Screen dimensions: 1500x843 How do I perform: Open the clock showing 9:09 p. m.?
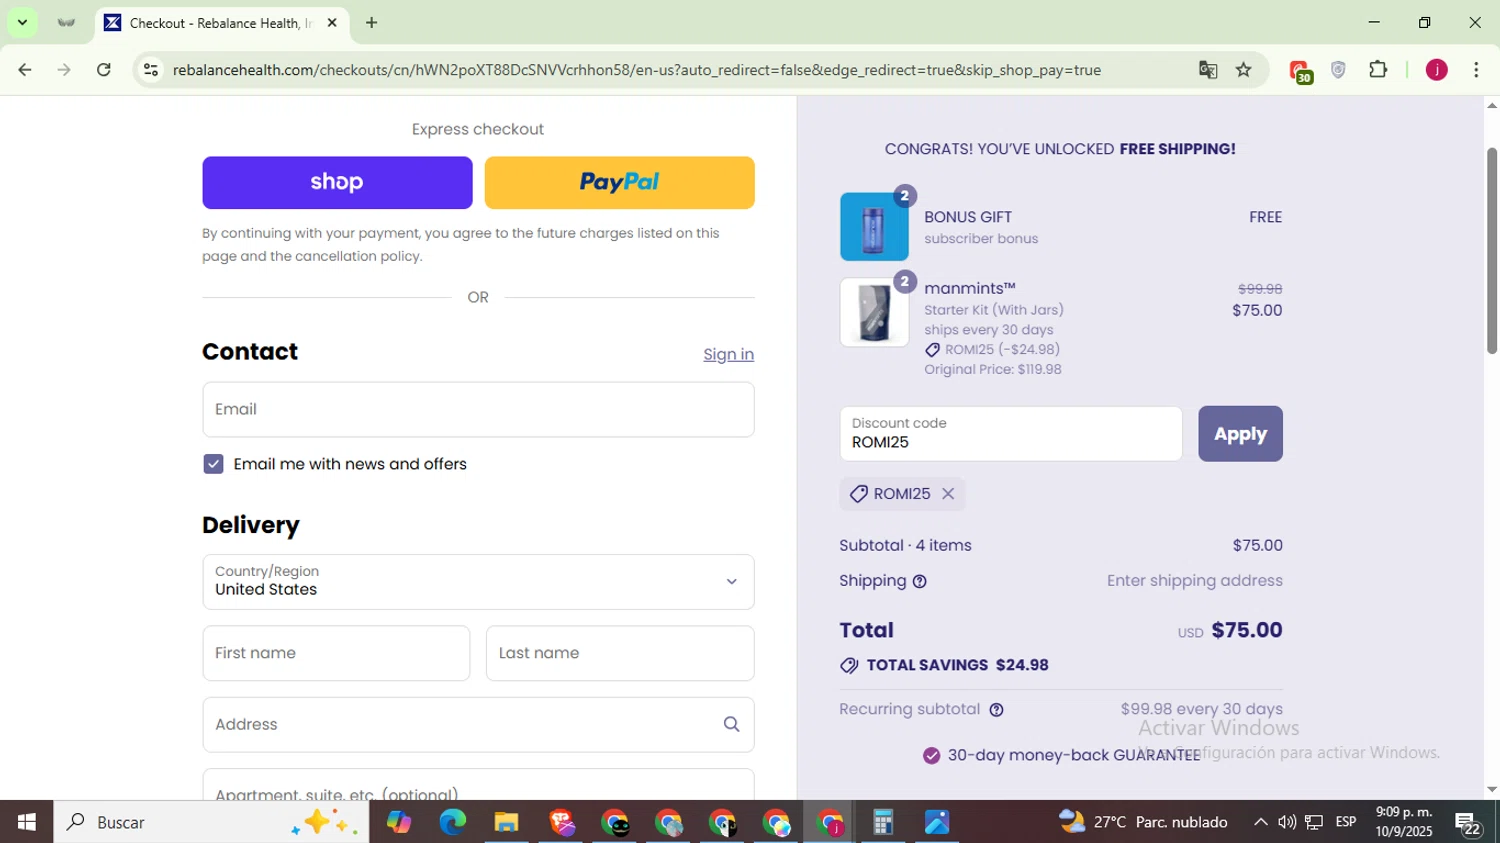point(1404,822)
